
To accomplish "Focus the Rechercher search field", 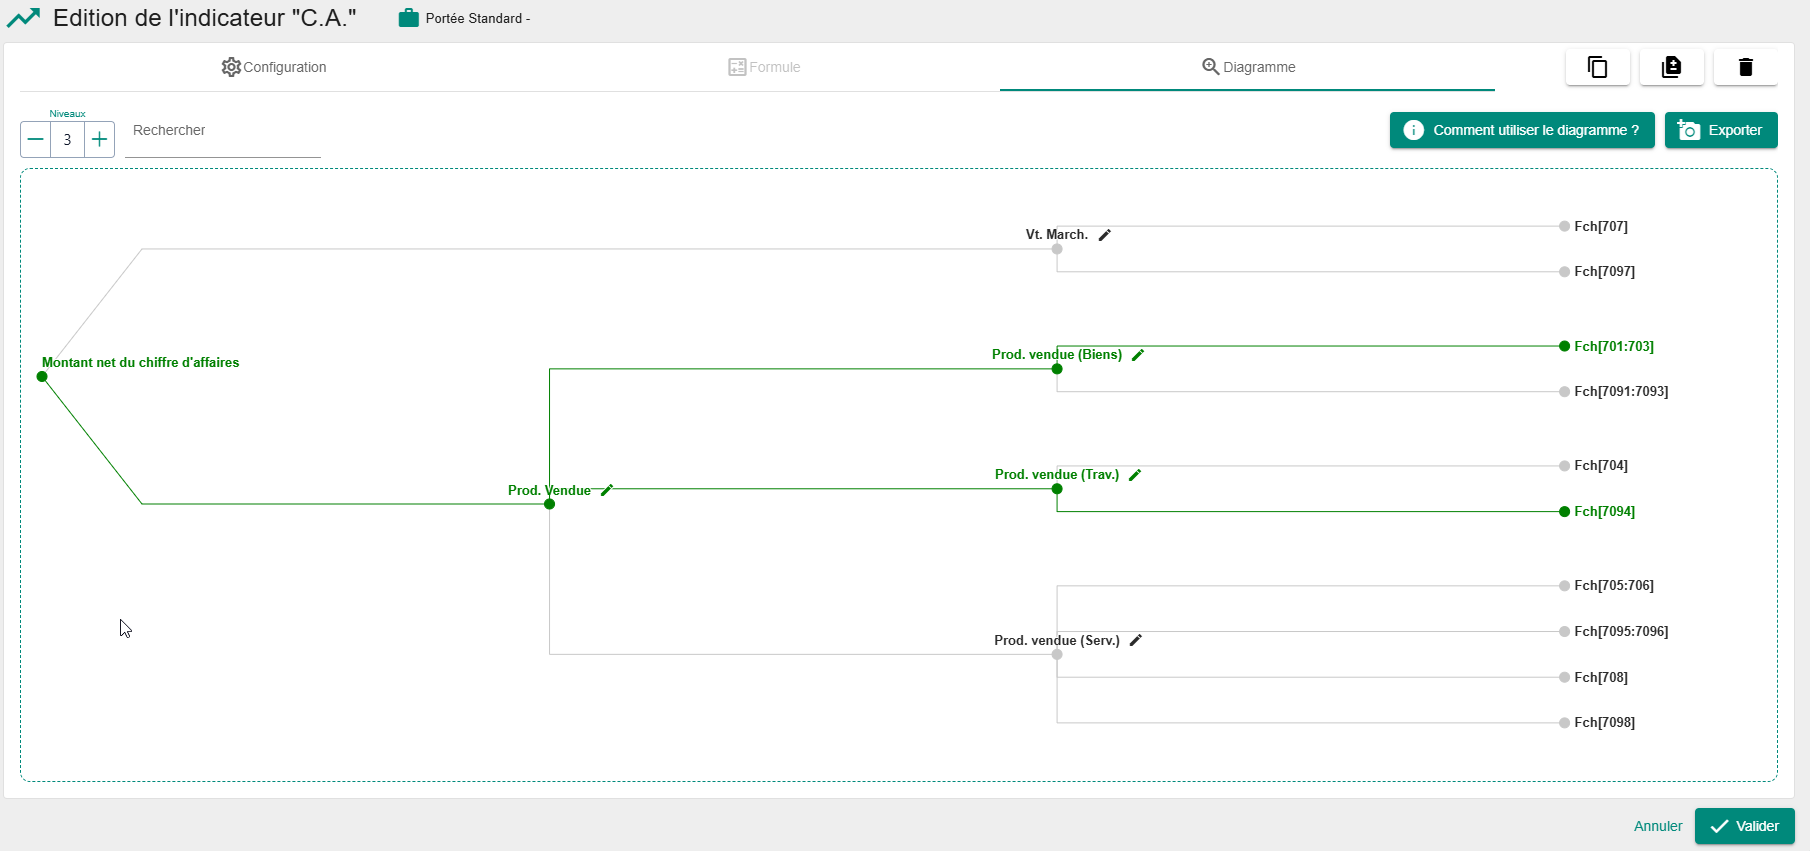I will (222, 131).
